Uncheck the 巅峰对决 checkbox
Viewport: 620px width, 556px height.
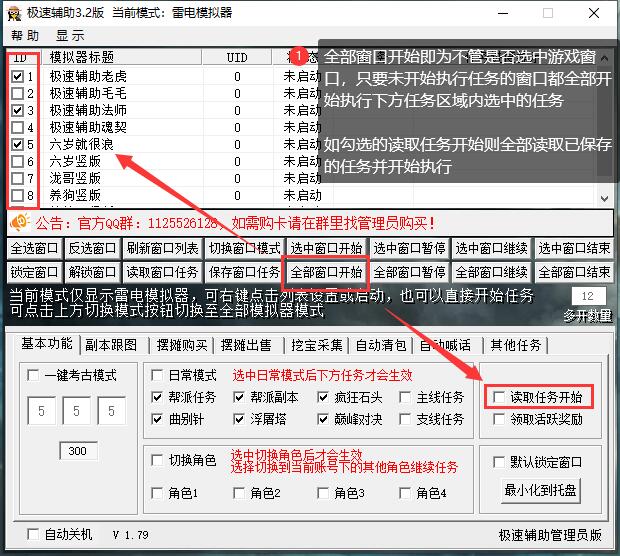323,419
